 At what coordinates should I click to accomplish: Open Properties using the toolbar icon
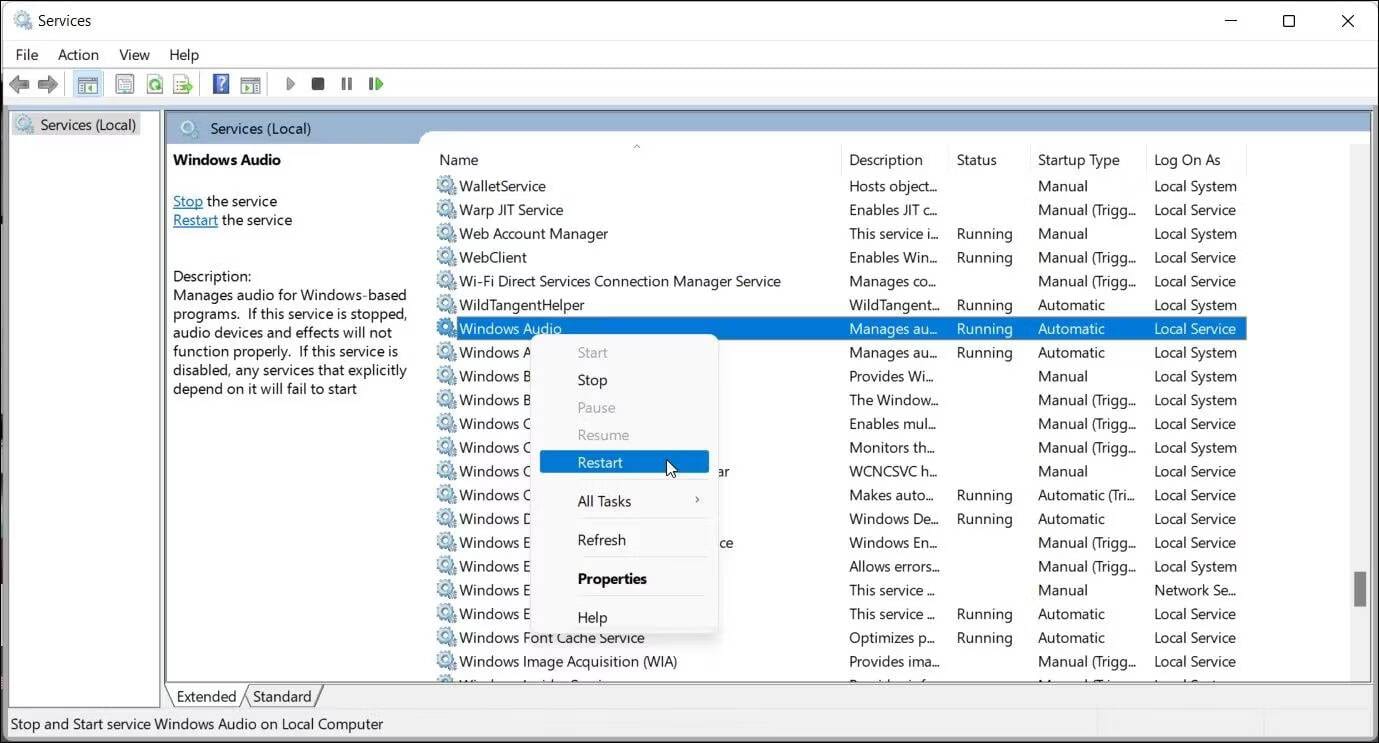[124, 84]
